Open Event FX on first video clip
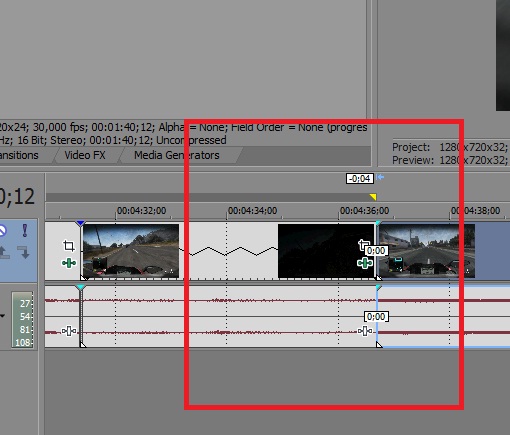 [x=69, y=263]
